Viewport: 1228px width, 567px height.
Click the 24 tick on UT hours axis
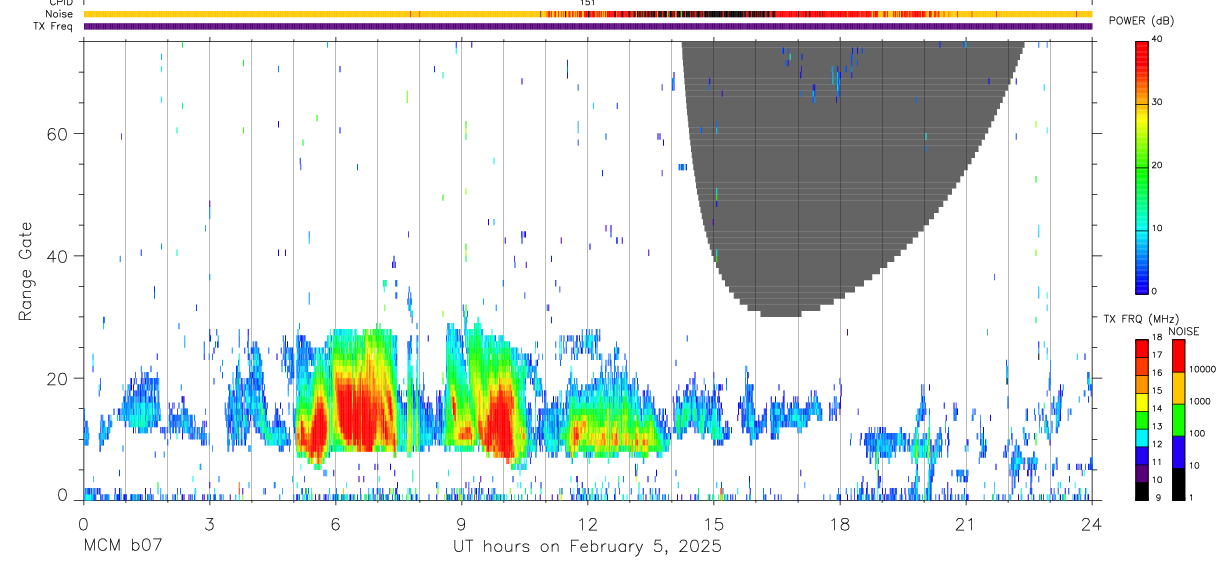tap(1092, 524)
